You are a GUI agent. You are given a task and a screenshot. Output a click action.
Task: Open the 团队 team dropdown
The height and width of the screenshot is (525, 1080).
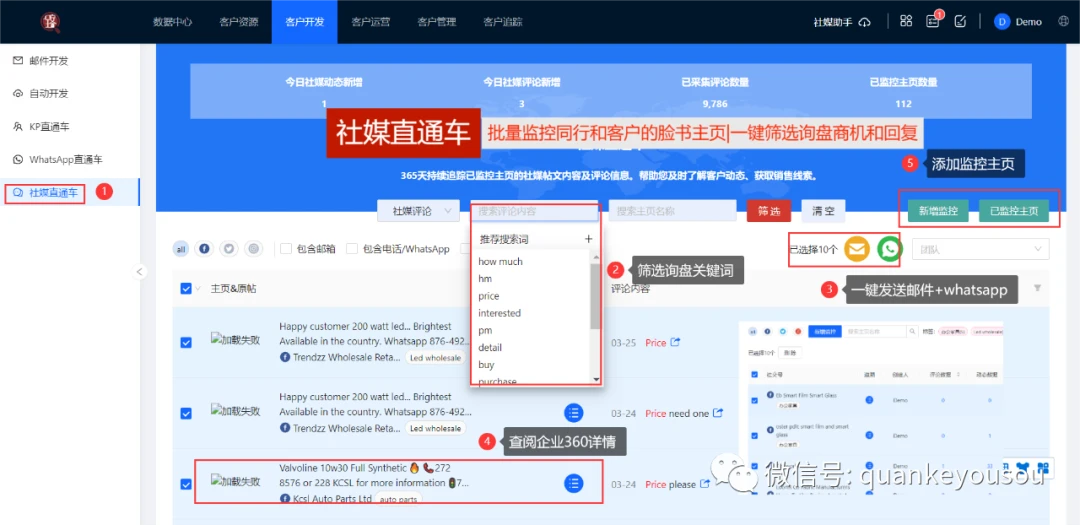click(x=980, y=249)
